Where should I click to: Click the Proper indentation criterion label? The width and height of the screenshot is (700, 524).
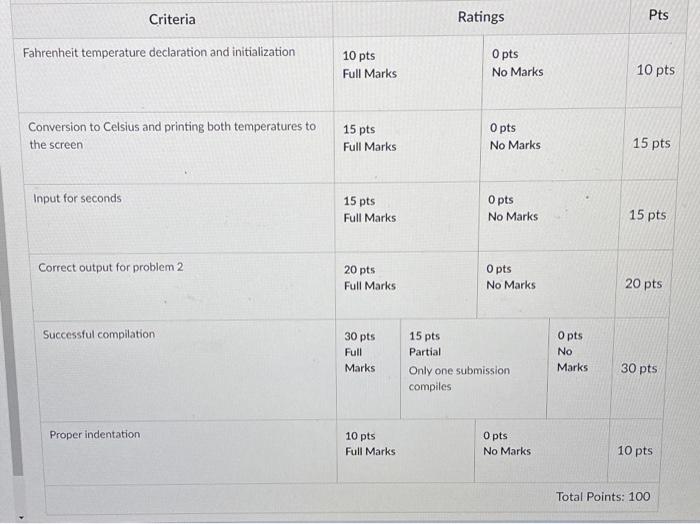tap(95, 434)
